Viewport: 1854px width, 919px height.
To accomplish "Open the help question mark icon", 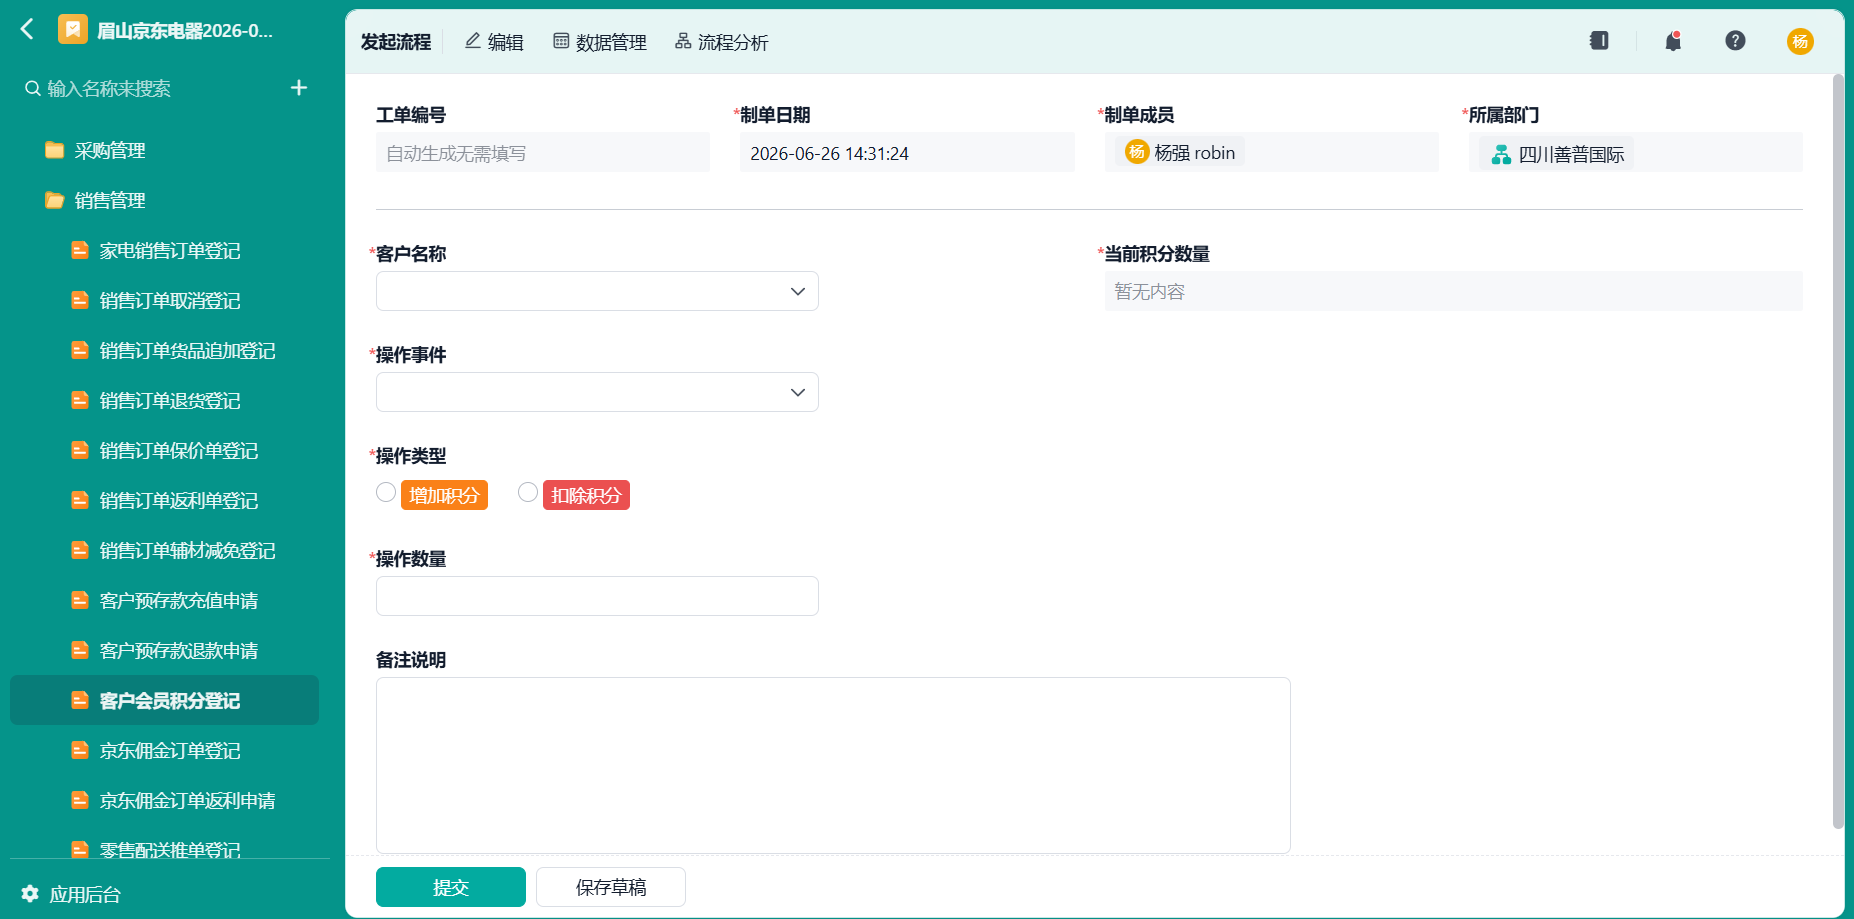I will tap(1735, 41).
